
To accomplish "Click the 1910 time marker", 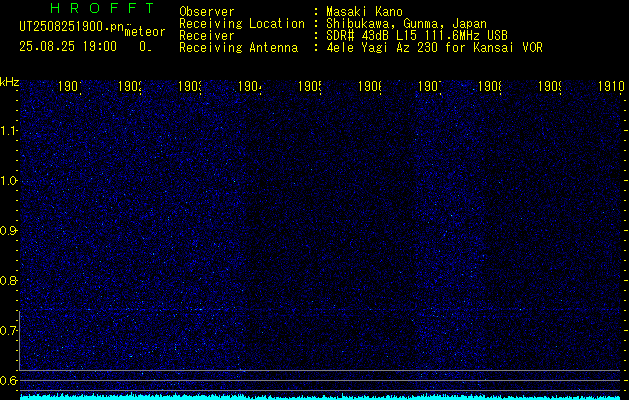I will 611,87.
